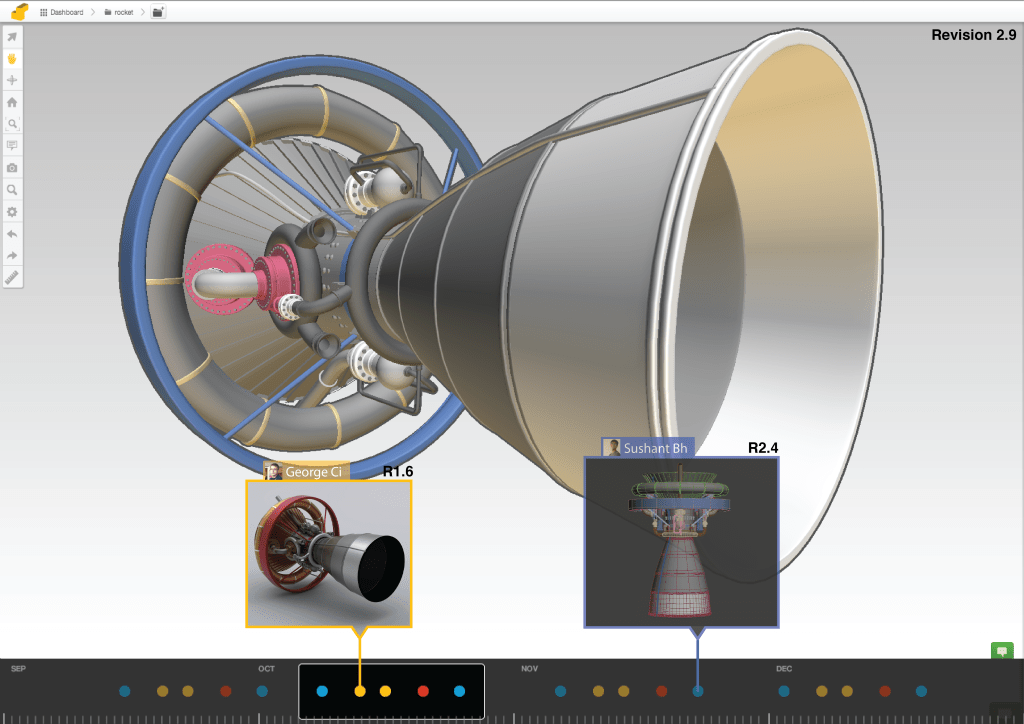Select the zoom-to-region tool

pyautogui.click(x=12, y=124)
